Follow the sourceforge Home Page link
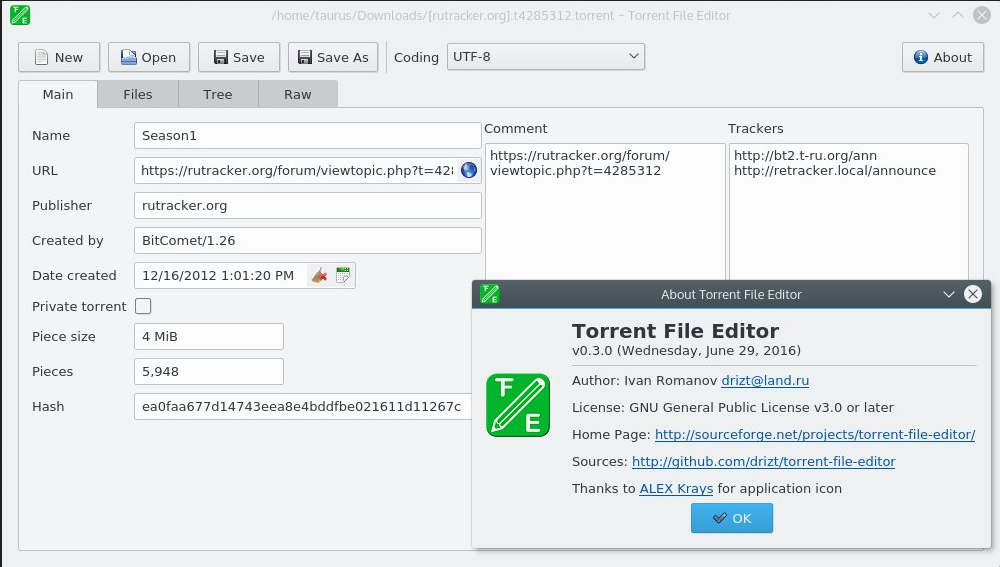This screenshot has height=567, width=1000. [815, 434]
